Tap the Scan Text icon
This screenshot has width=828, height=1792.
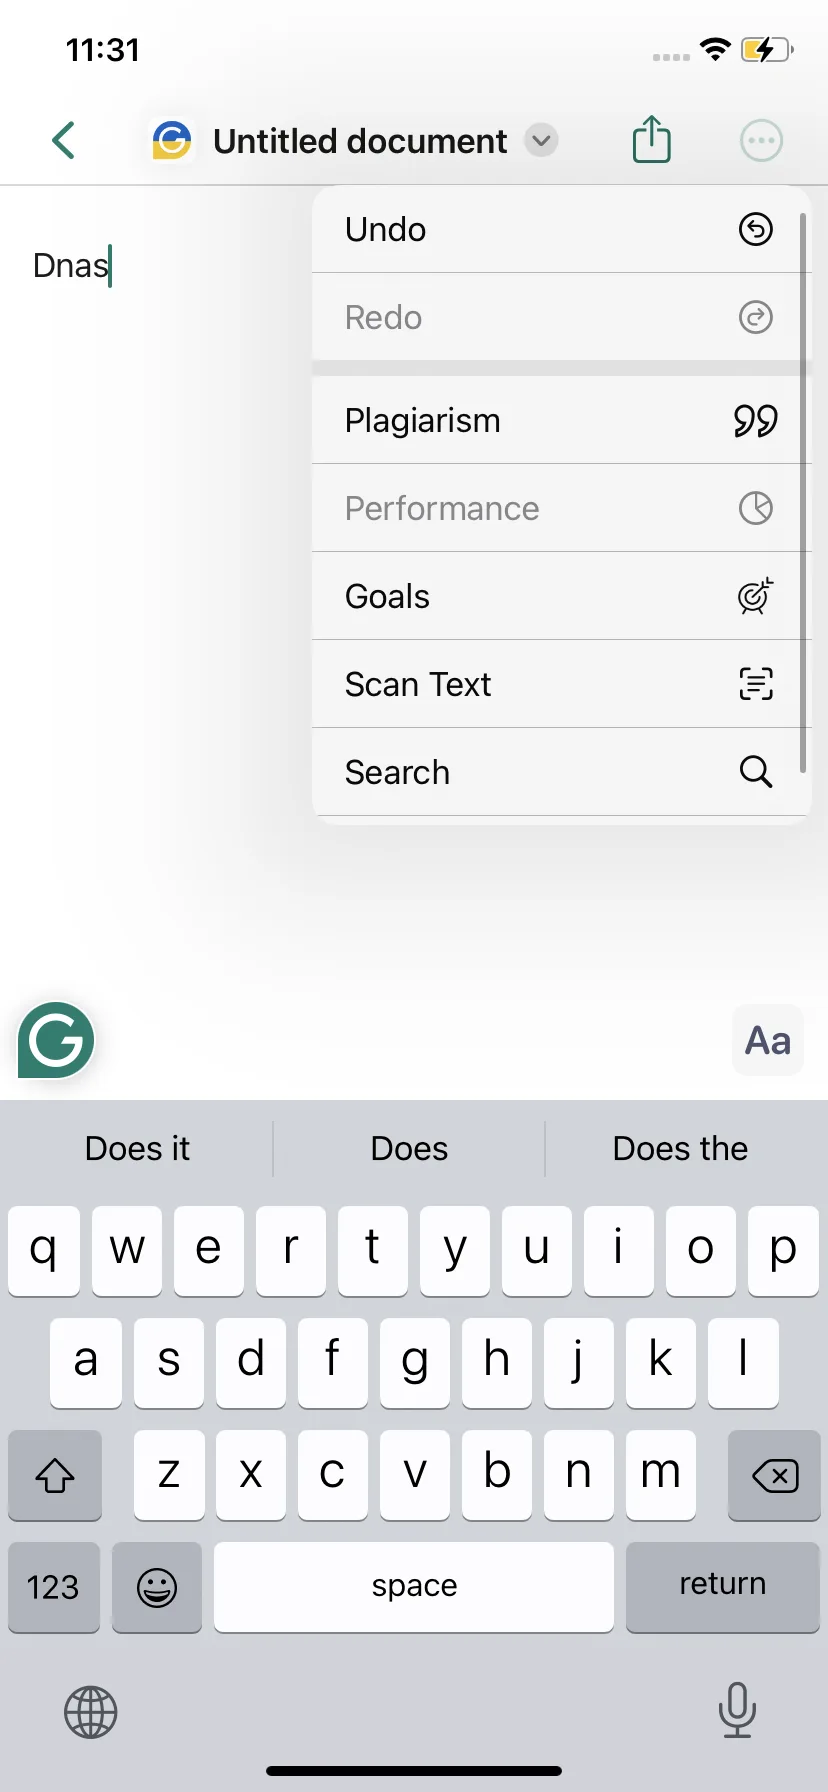[755, 685]
